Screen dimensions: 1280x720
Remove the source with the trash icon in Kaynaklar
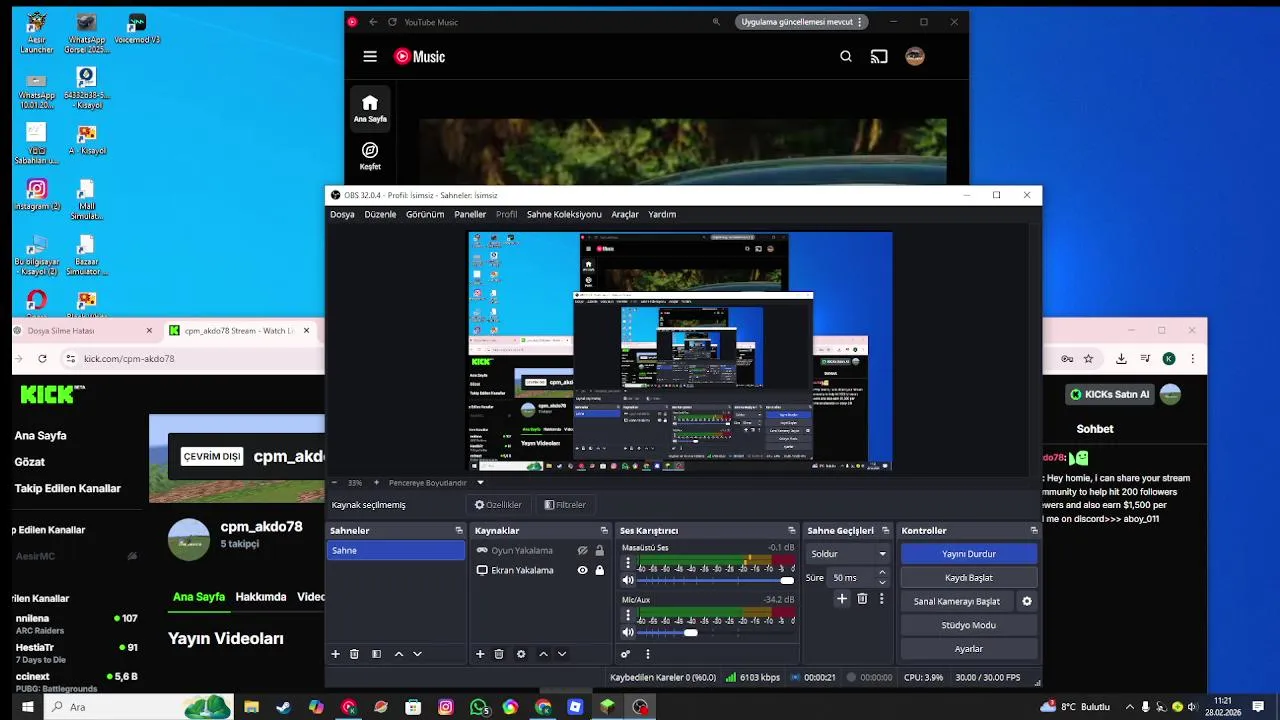click(x=499, y=654)
